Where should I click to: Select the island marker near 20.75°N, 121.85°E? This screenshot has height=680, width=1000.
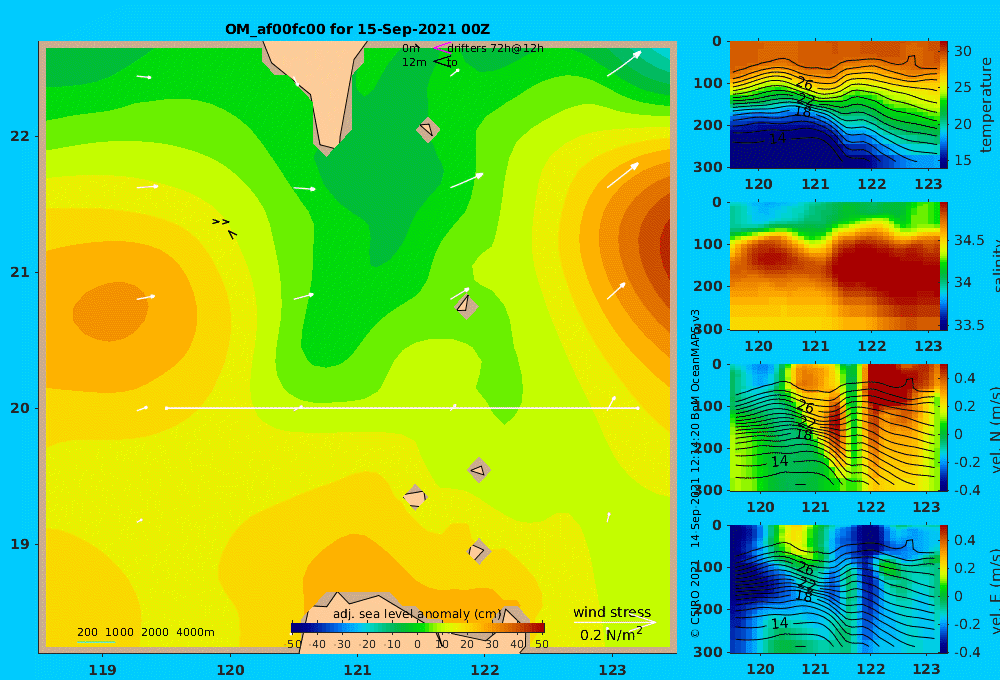pyautogui.click(x=466, y=305)
